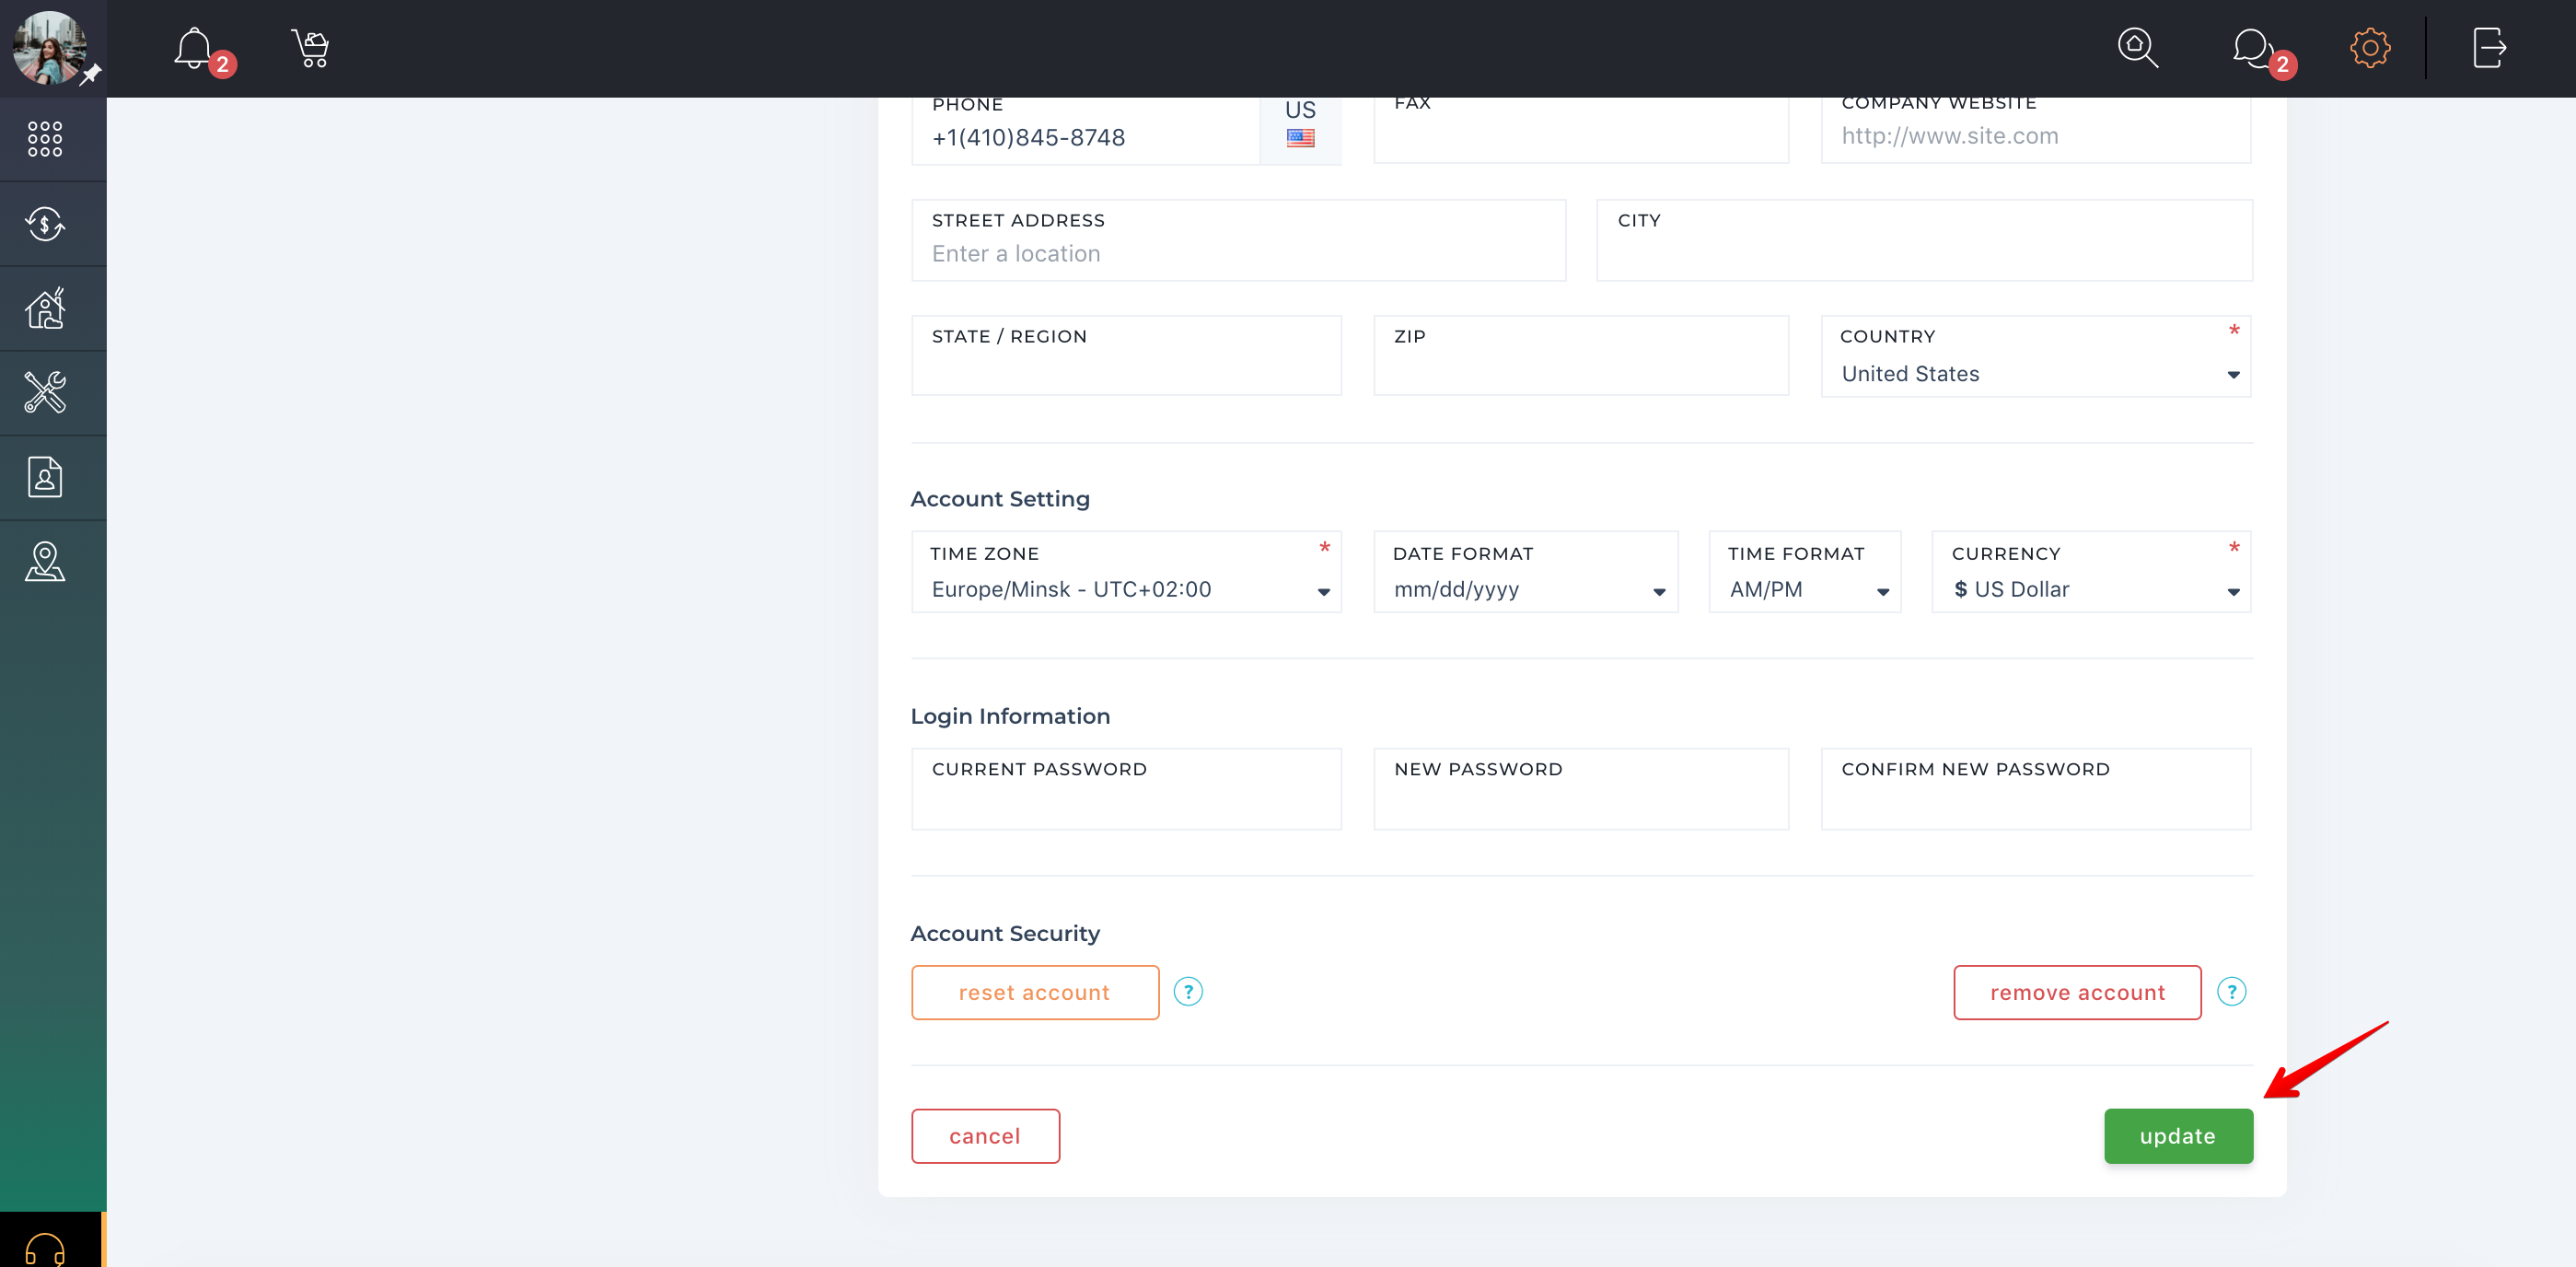This screenshot has width=2576, height=1267.
Task: Click the cancel button
Action: coord(985,1136)
